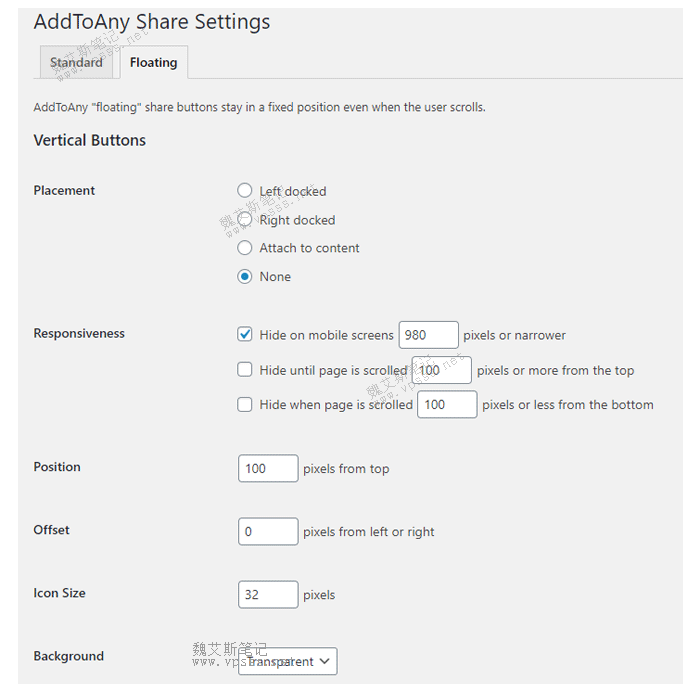Click the None option label
Image resolution: width=700 pixels, height=691 pixels.
pyautogui.click(x=275, y=277)
